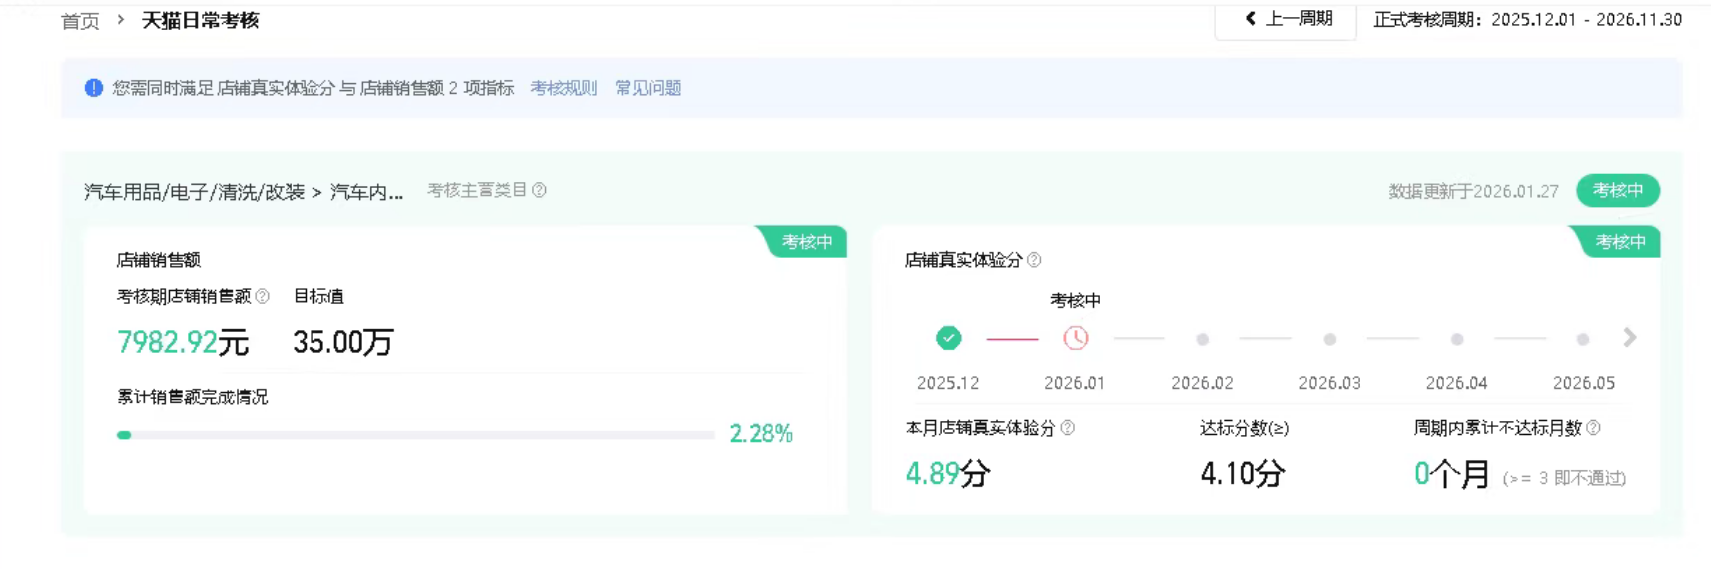Open 考核规则 link

[564, 88]
